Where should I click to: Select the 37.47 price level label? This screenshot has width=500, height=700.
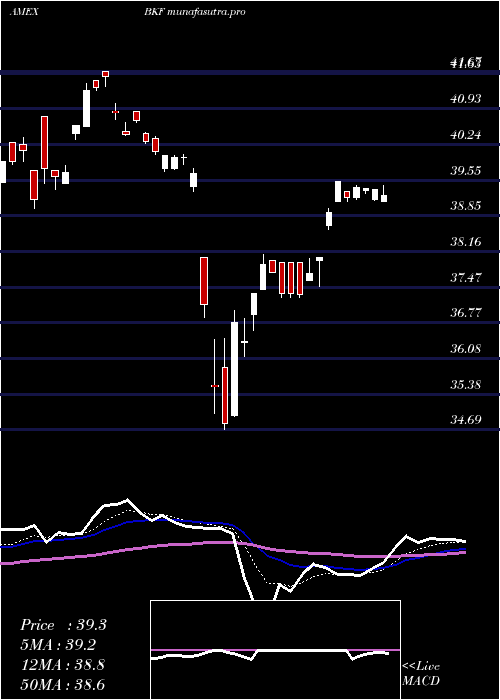tap(466, 277)
